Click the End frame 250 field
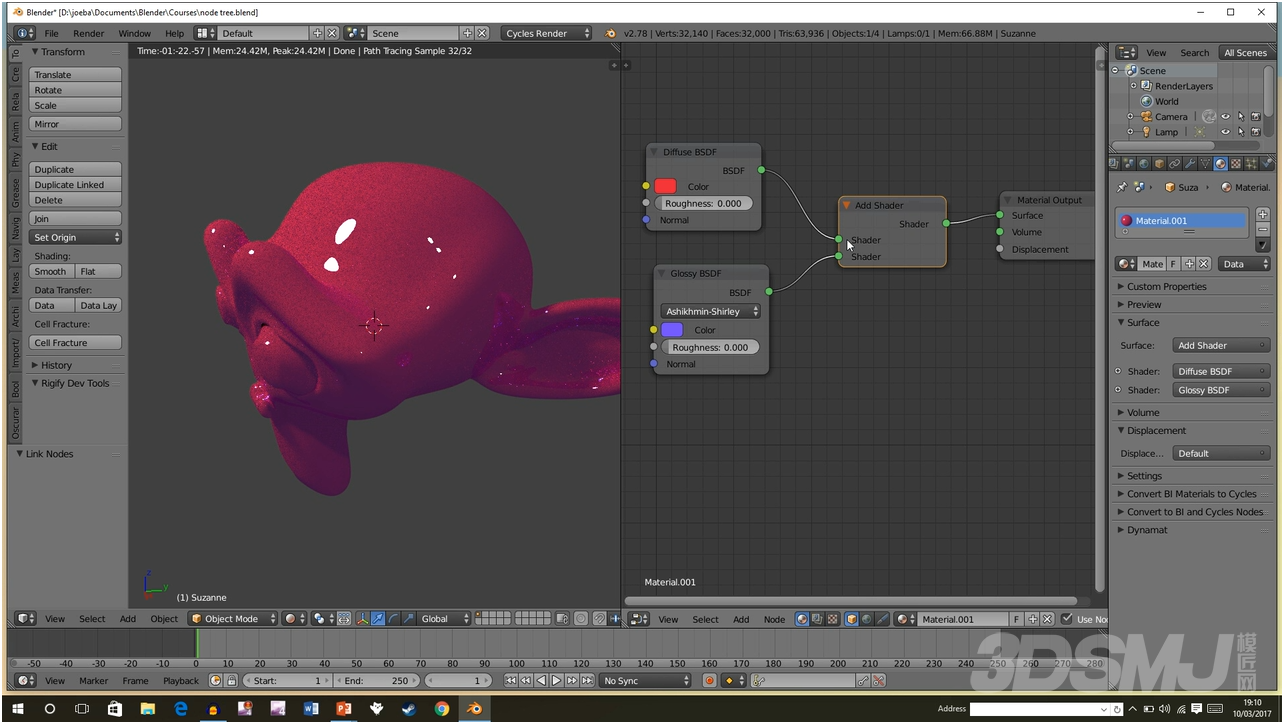The width and height of the screenshot is (1284, 724). (377, 681)
